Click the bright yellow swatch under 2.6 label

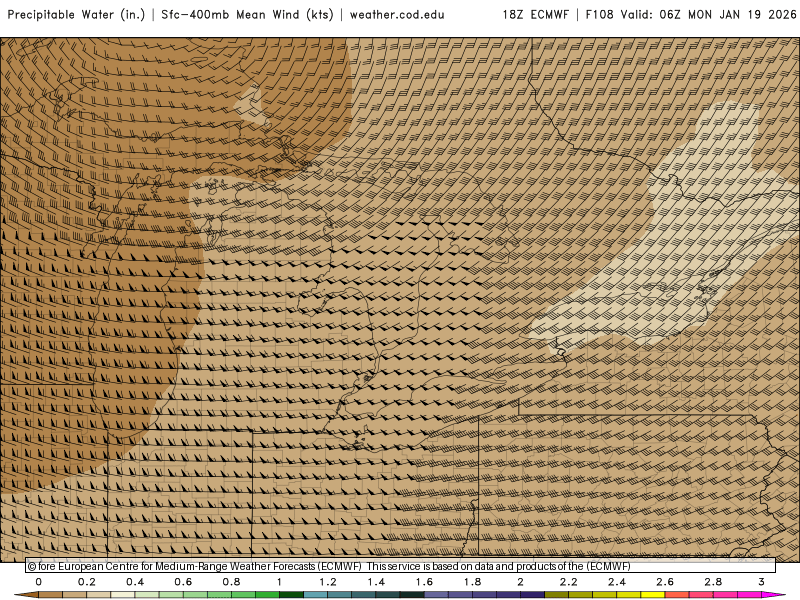[653, 595]
